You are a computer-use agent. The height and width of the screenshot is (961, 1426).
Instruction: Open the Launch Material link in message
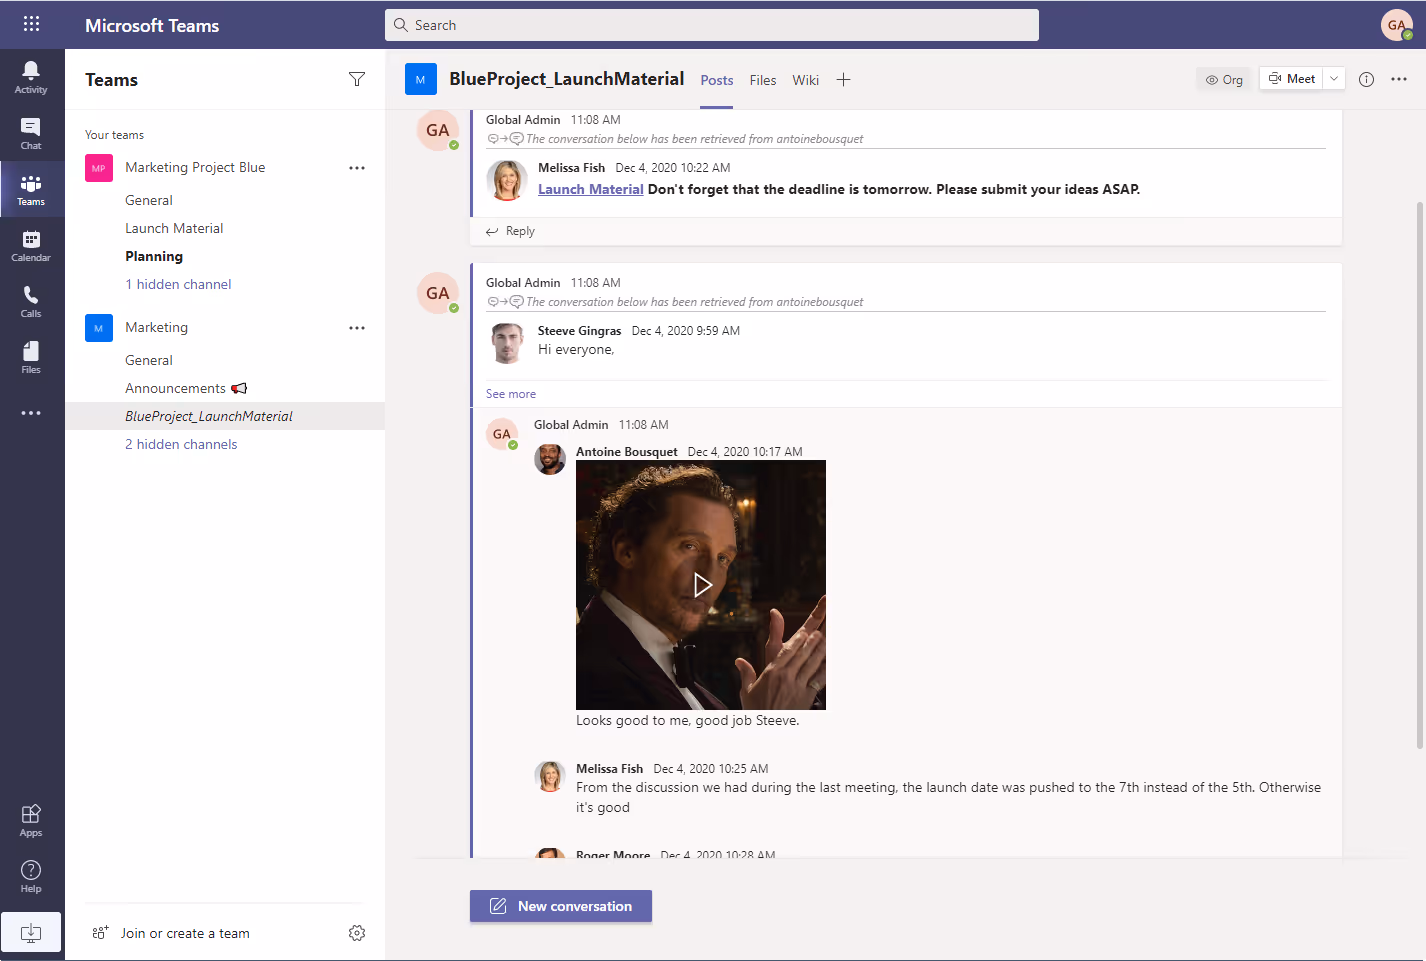[x=591, y=189]
